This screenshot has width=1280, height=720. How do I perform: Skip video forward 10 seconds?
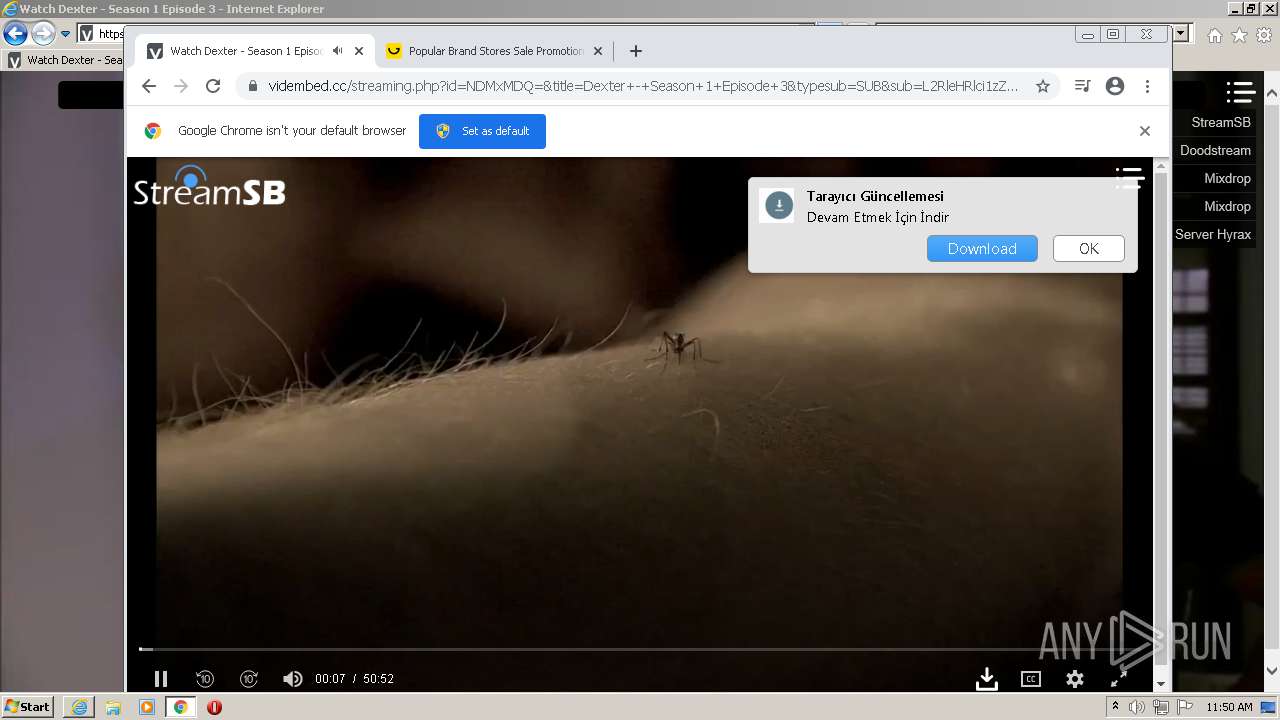pos(249,679)
